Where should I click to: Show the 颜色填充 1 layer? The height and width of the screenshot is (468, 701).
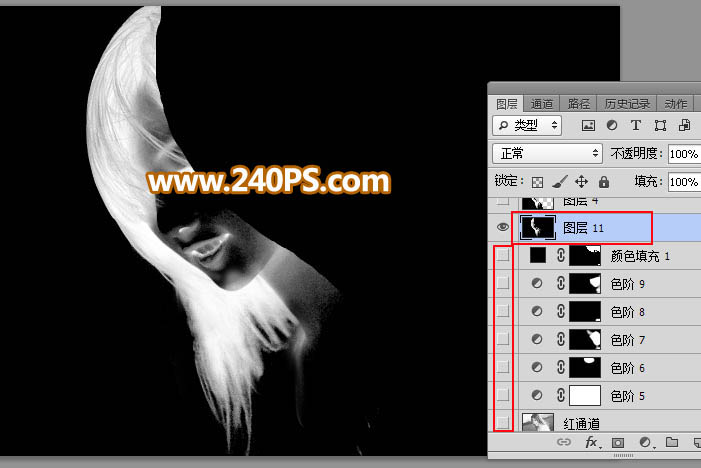pyautogui.click(x=503, y=255)
